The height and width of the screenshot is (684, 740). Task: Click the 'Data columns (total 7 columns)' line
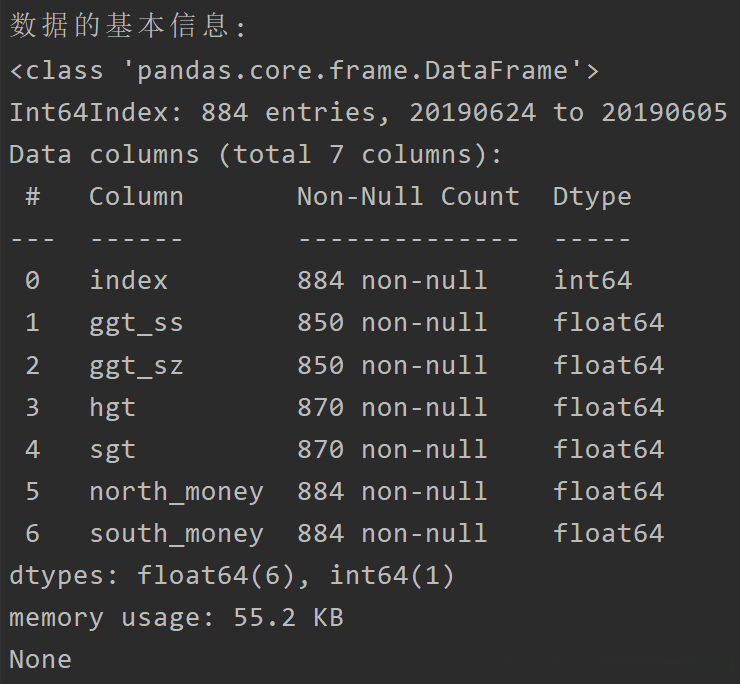pos(255,155)
